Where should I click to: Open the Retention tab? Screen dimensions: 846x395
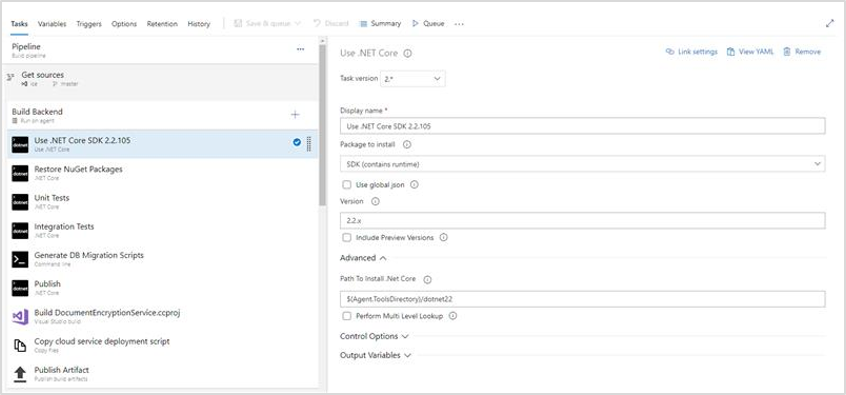coord(162,24)
